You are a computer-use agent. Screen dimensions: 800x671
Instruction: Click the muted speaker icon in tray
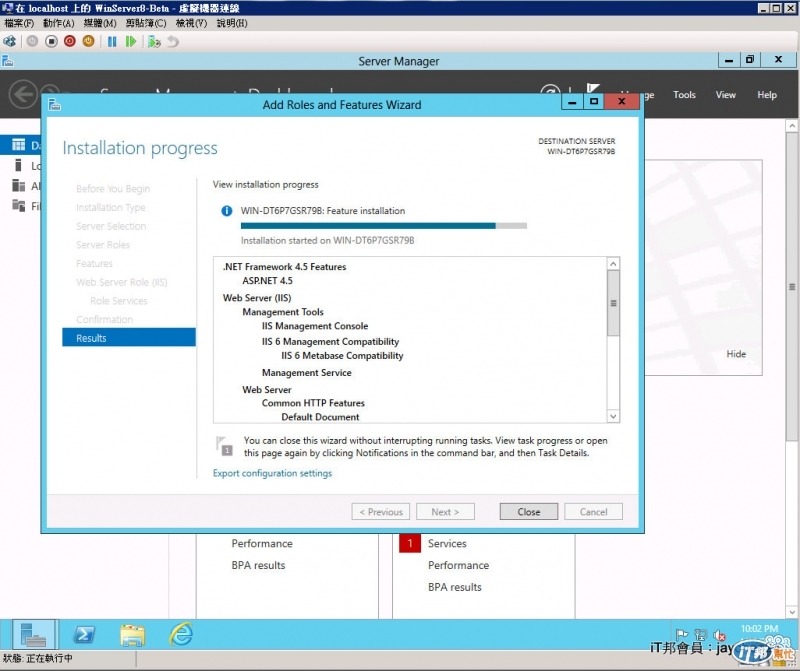[x=719, y=635]
